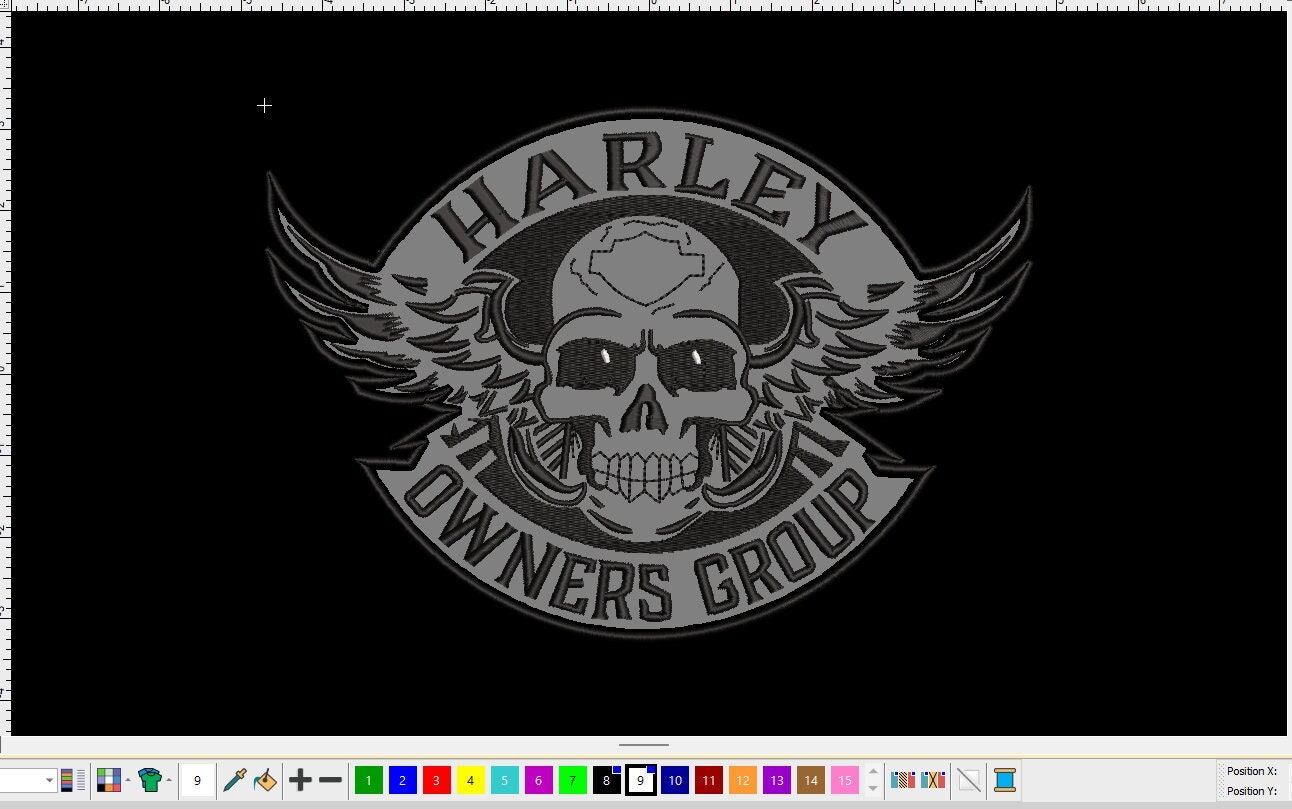Expand the garment icon dropdown arrow

click(x=169, y=780)
